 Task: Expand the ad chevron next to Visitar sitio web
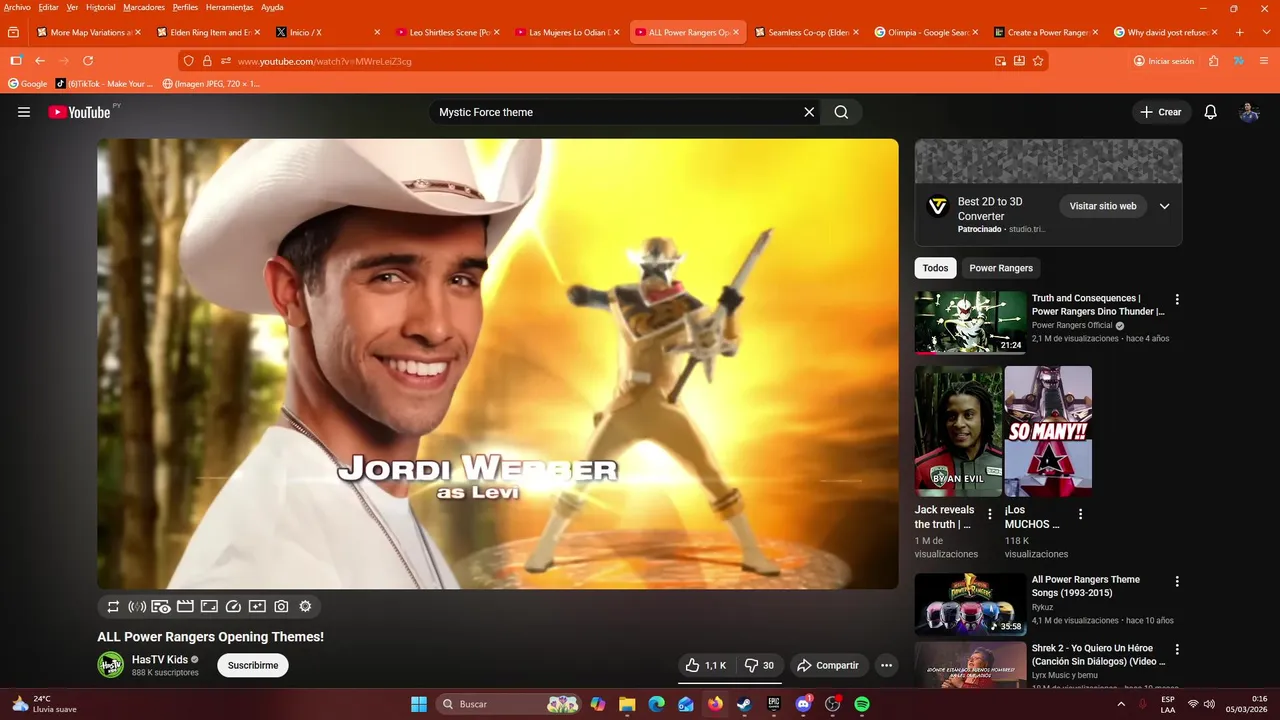coord(1164,206)
